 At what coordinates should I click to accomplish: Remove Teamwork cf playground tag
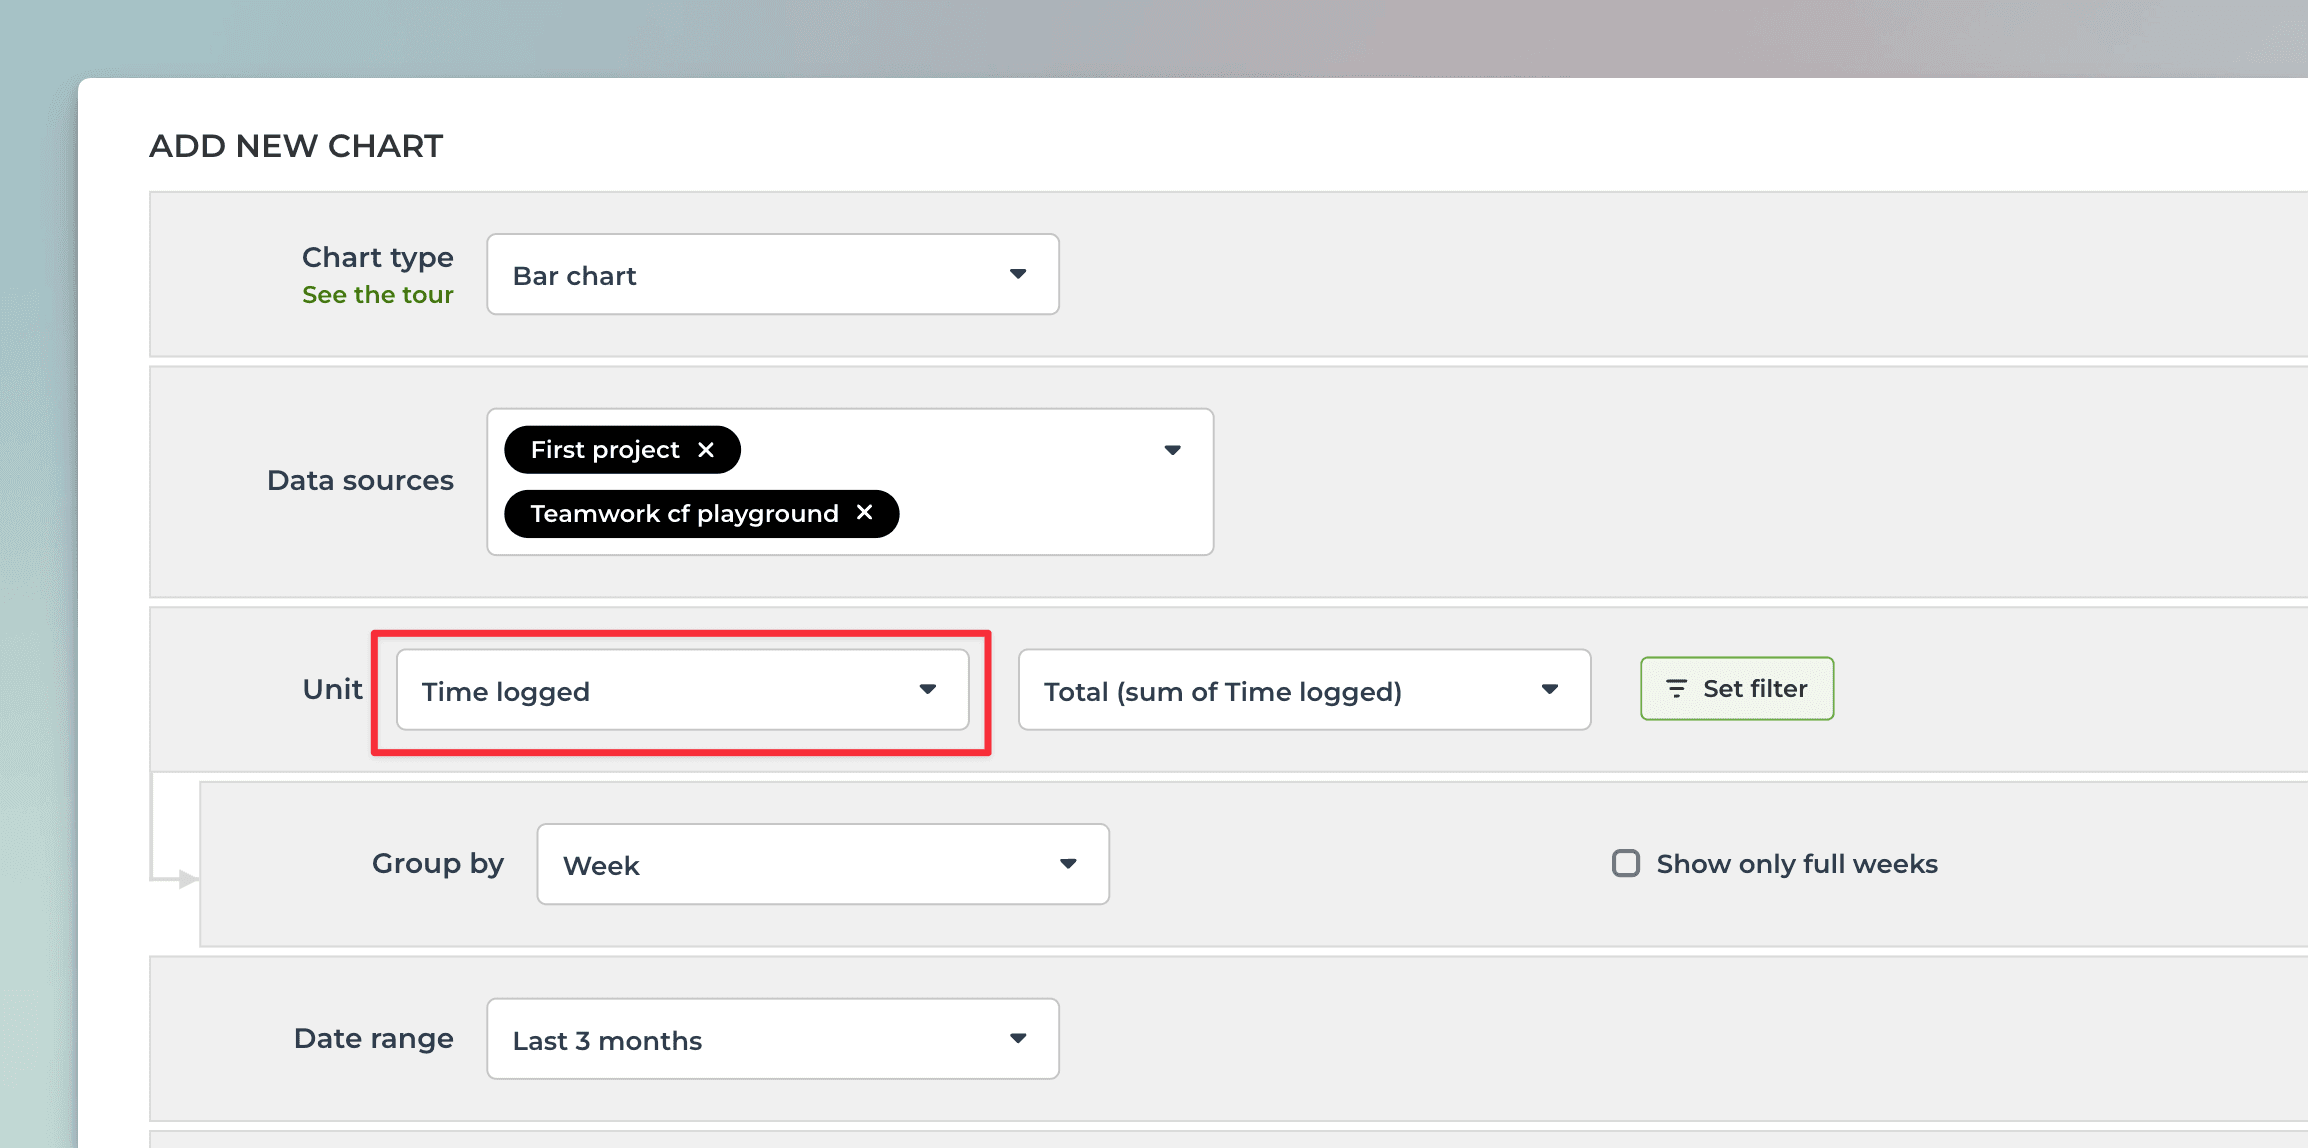click(x=865, y=513)
